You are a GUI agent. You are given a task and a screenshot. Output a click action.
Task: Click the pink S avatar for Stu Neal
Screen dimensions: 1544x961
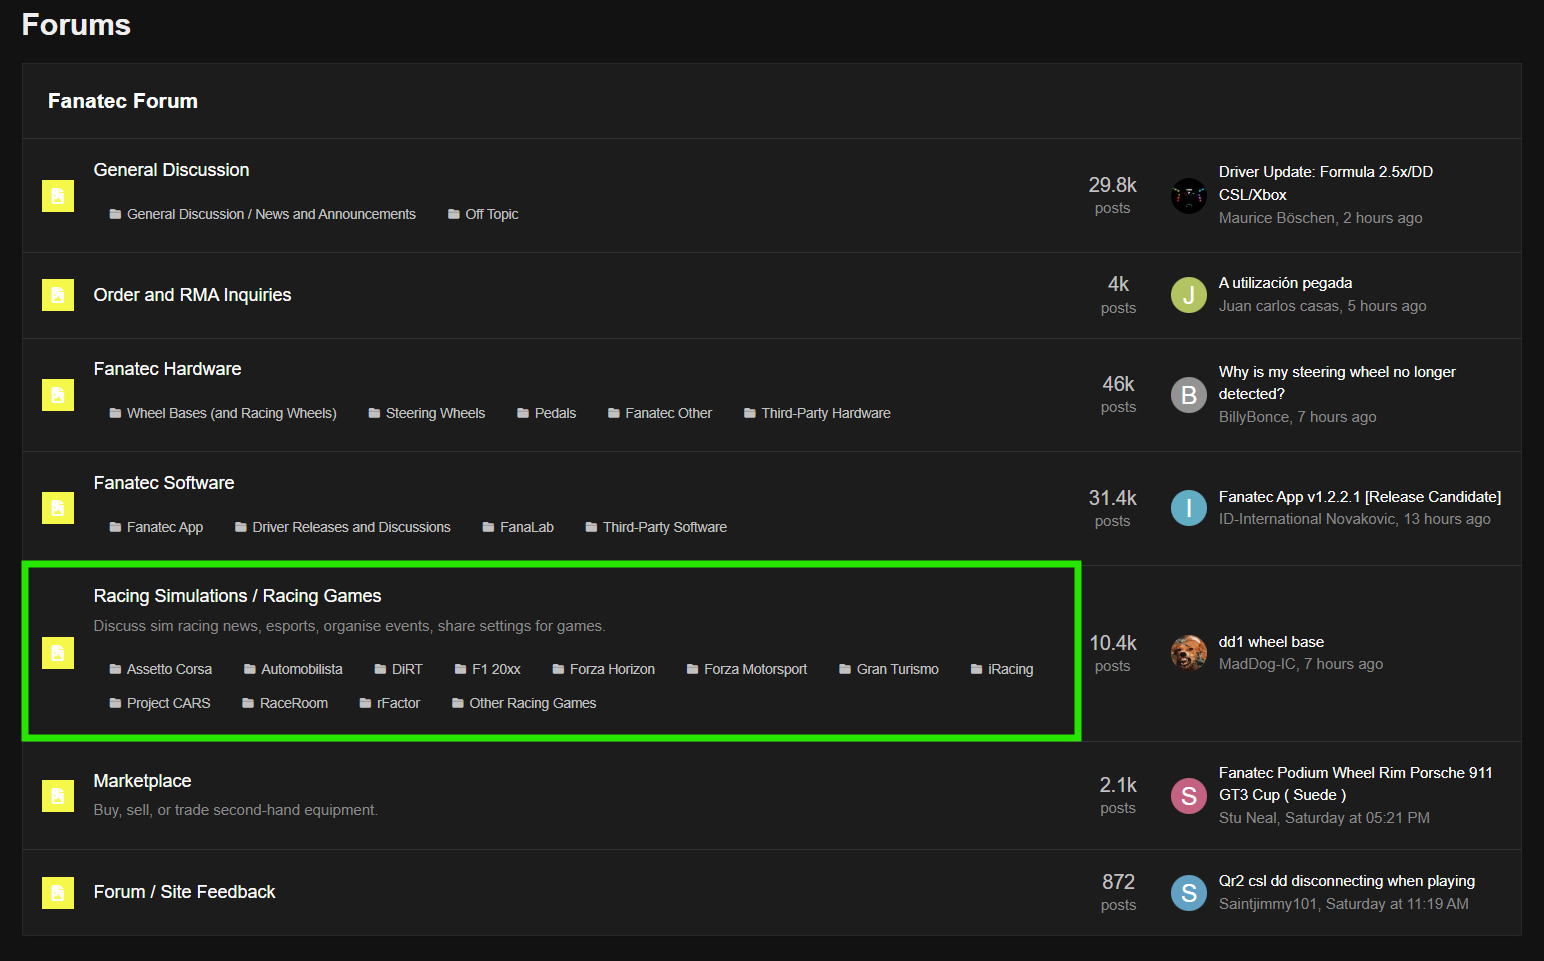pyautogui.click(x=1188, y=796)
